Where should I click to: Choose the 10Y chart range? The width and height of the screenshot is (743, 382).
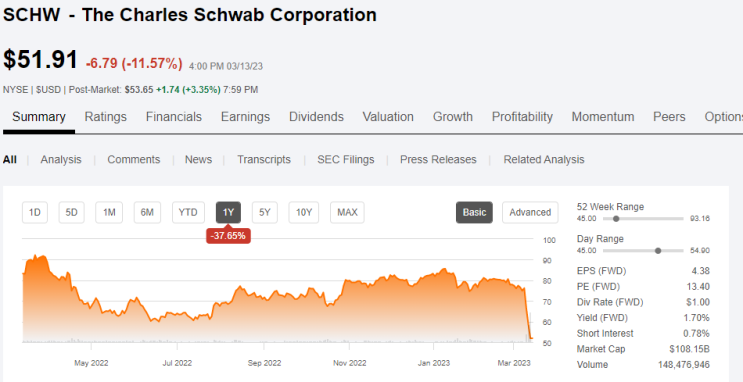pos(304,212)
